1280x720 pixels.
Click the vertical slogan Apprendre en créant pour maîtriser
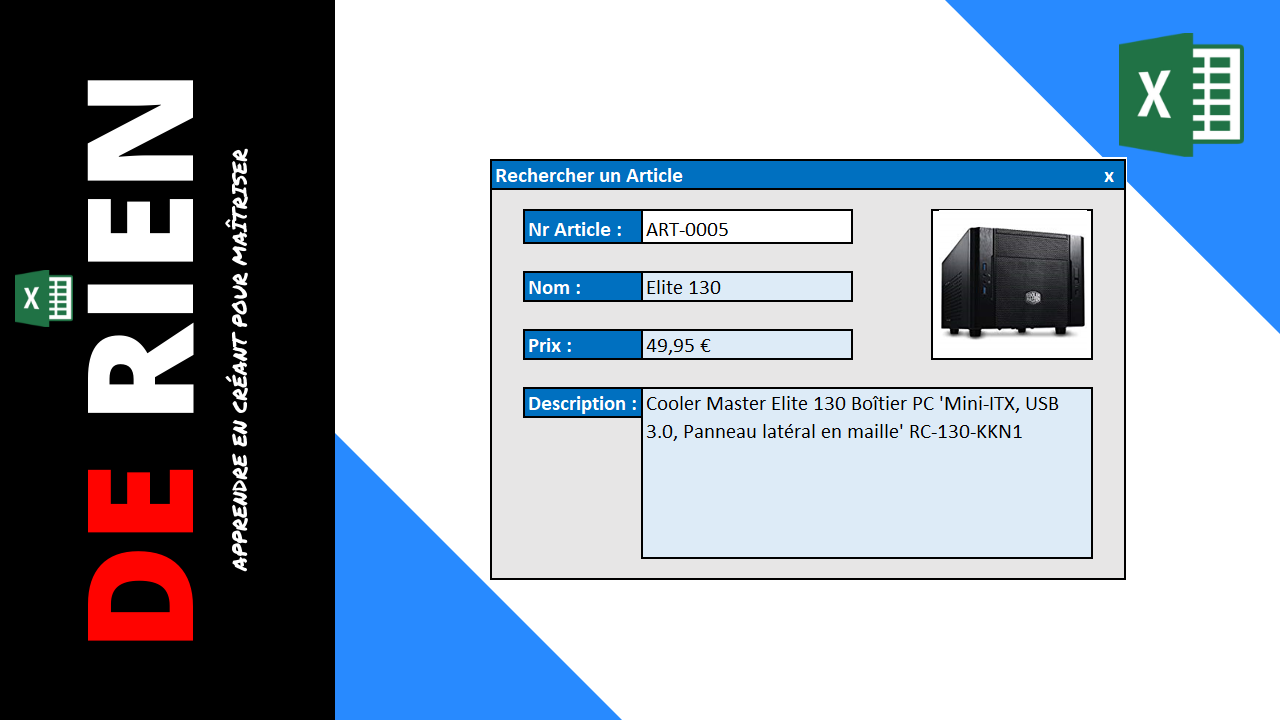point(240,360)
